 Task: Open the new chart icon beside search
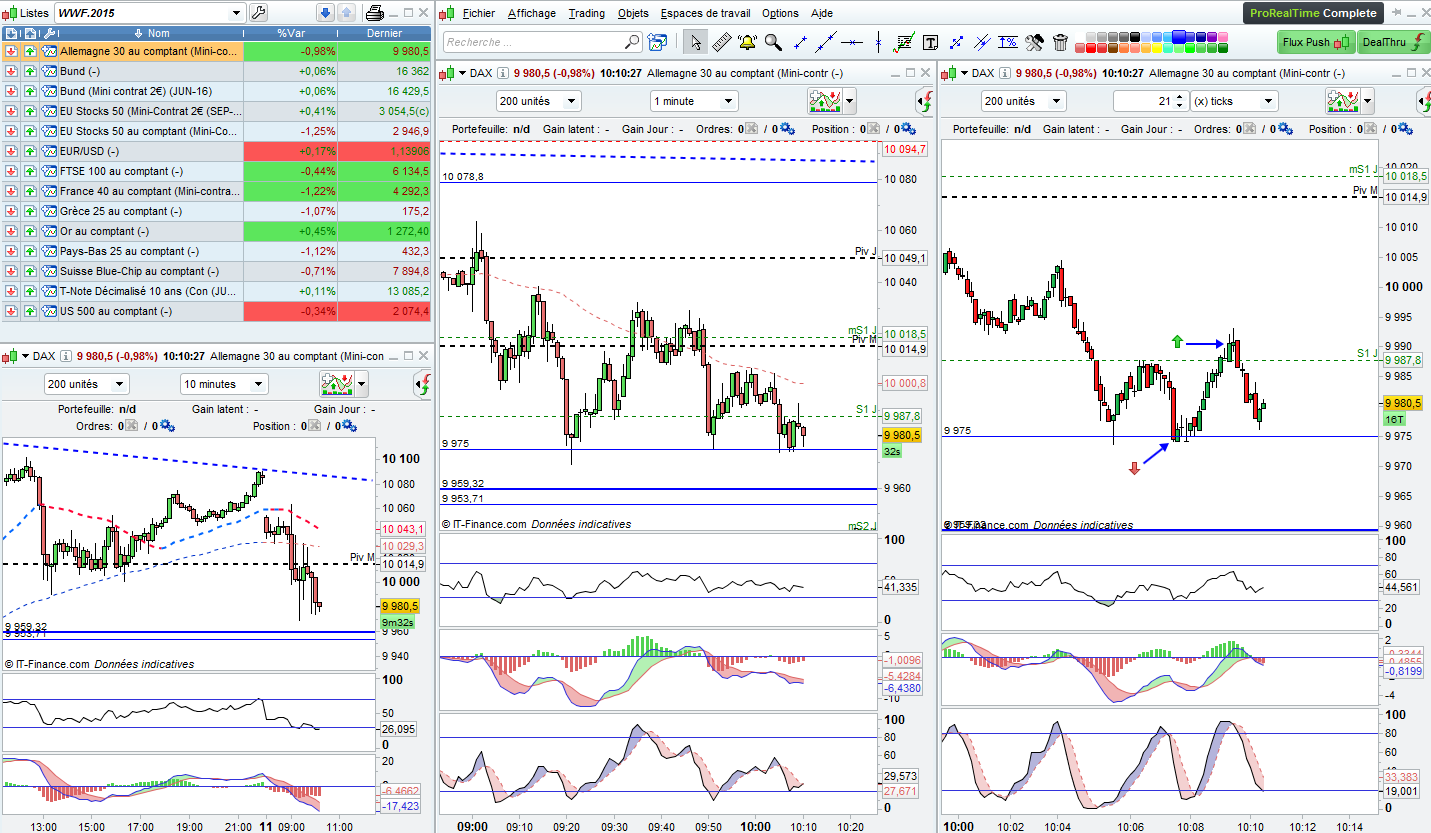point(657,42)
